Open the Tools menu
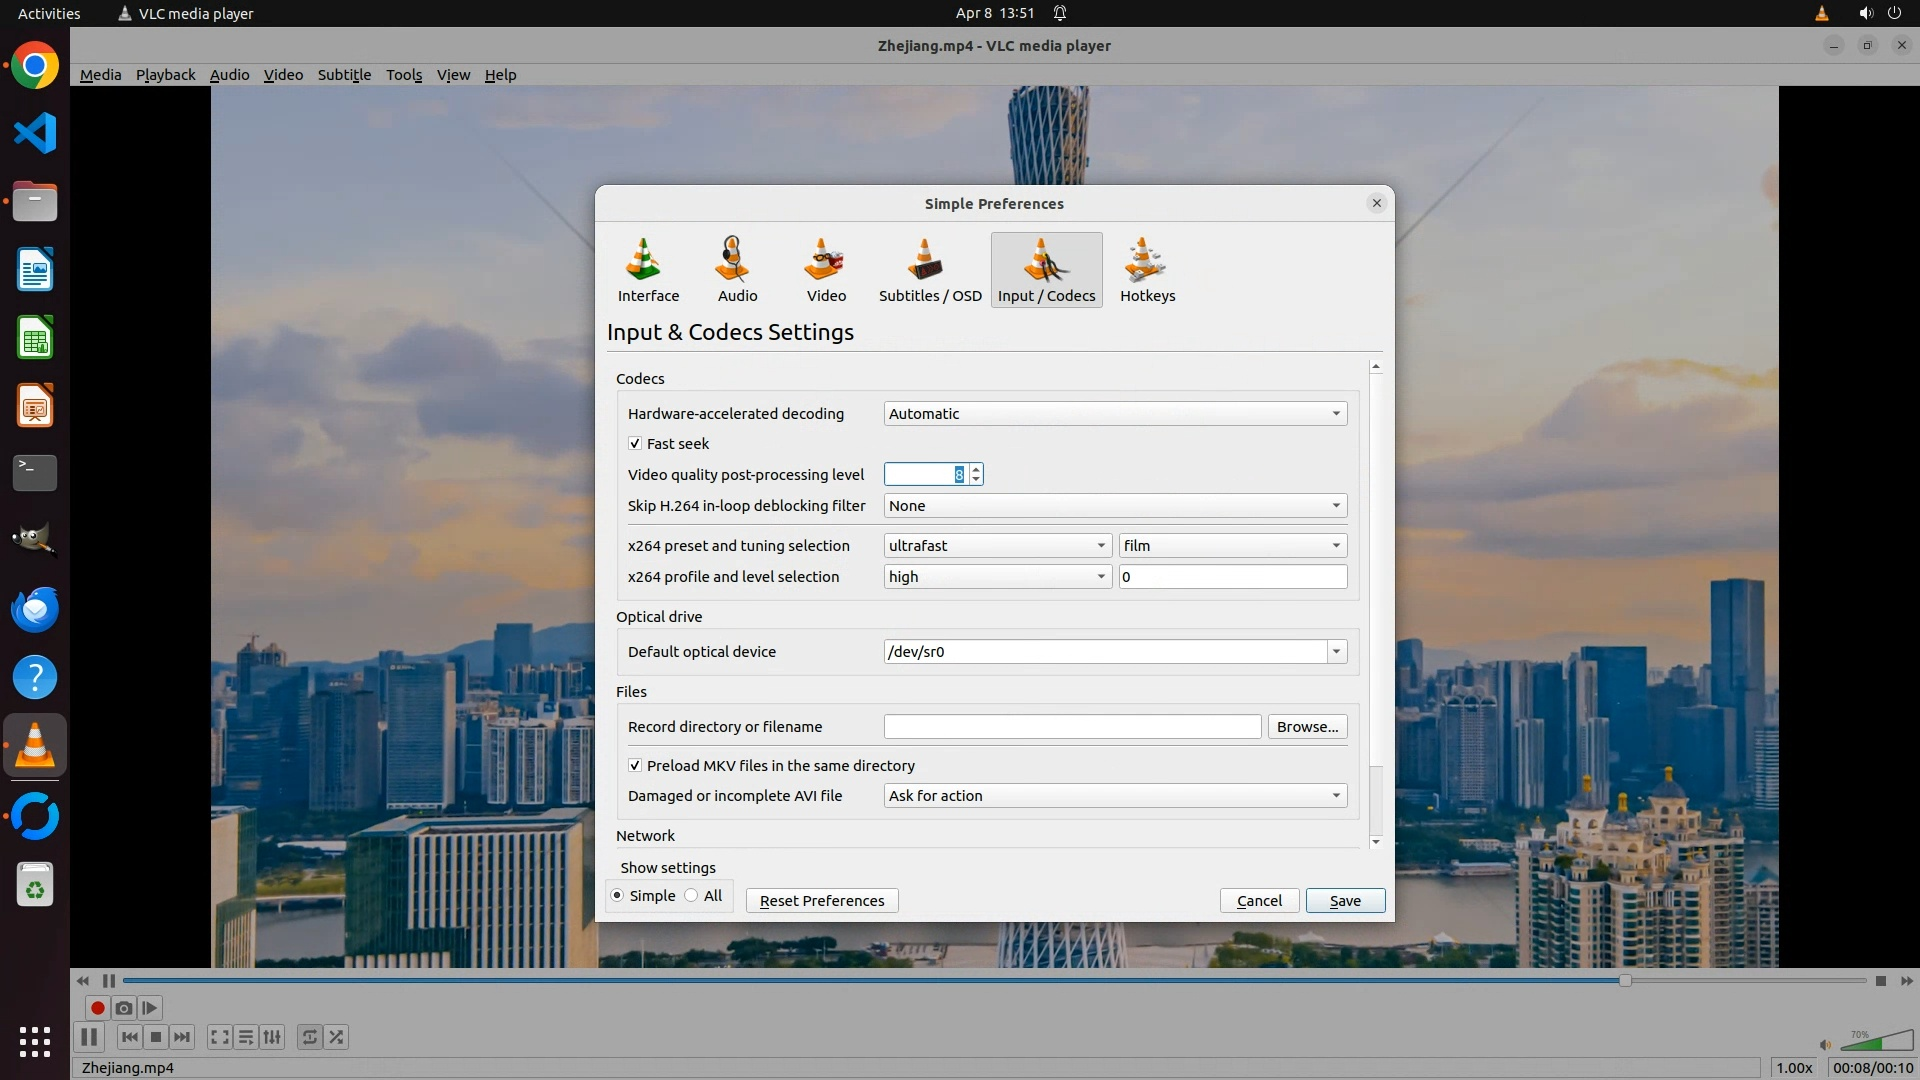The width and height of the screenshot is (1920, 1080). pos(403,75)
